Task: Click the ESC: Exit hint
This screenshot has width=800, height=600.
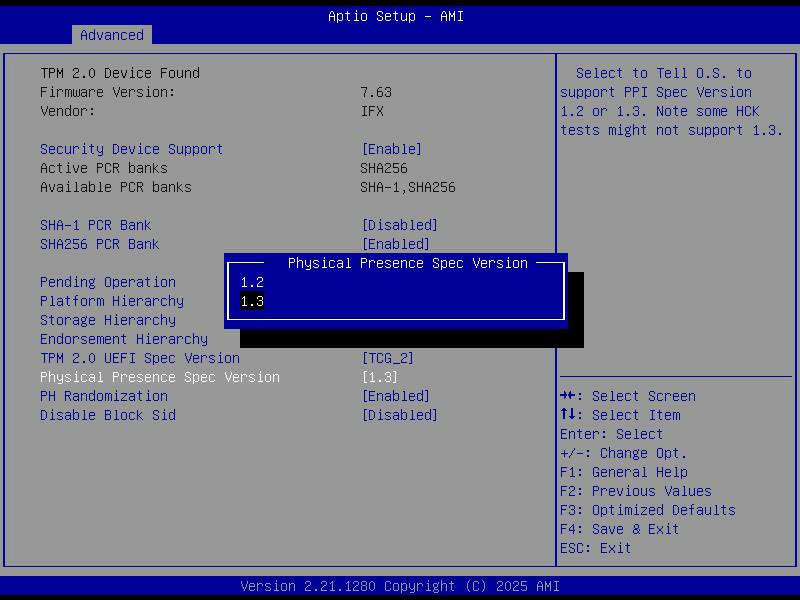Action: [595, 548]
